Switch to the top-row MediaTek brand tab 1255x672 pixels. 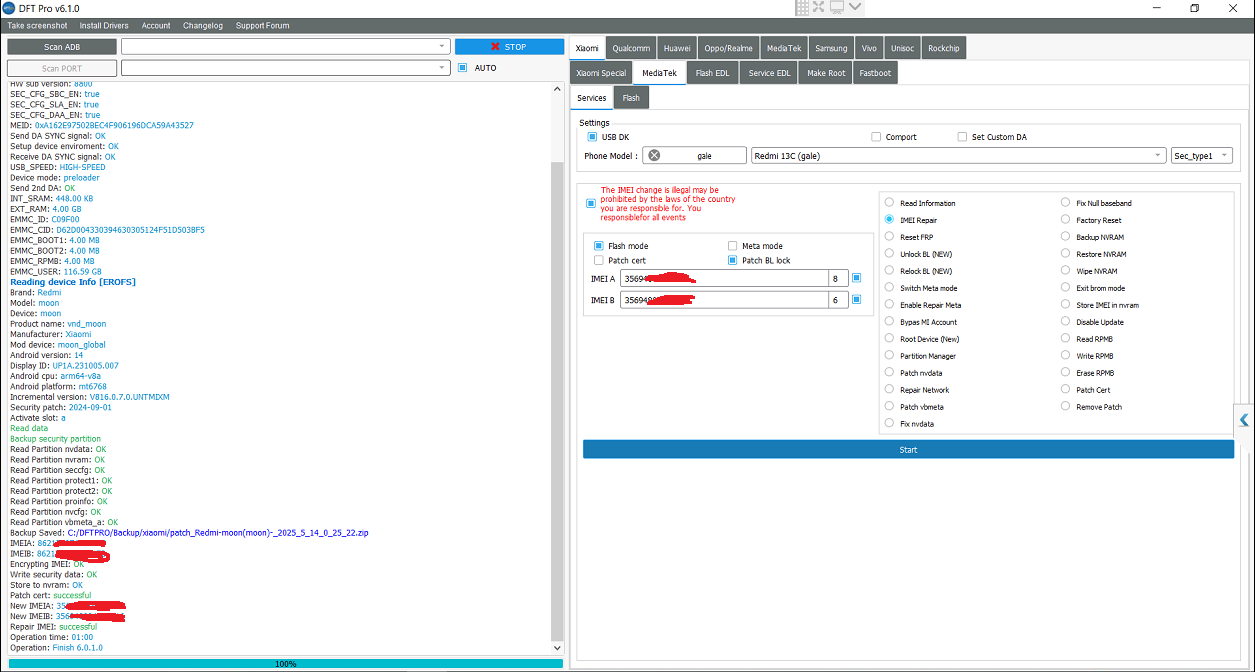click(784, 48)
